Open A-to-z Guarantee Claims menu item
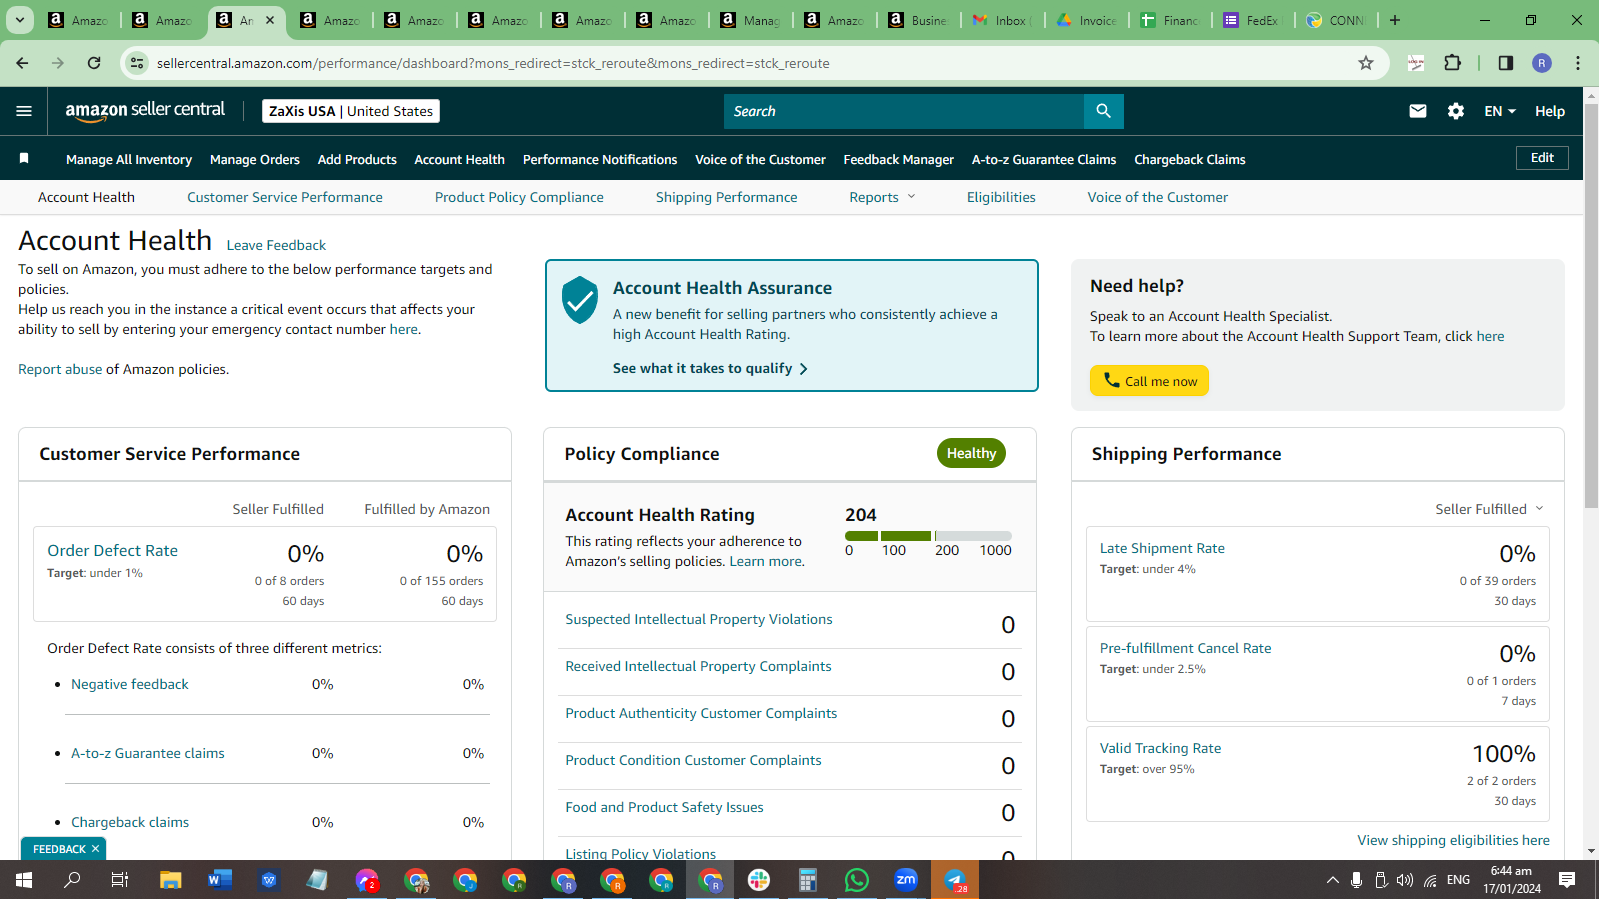The width and height of the screenshot is (1599, 899). (x=1044, y=159)
